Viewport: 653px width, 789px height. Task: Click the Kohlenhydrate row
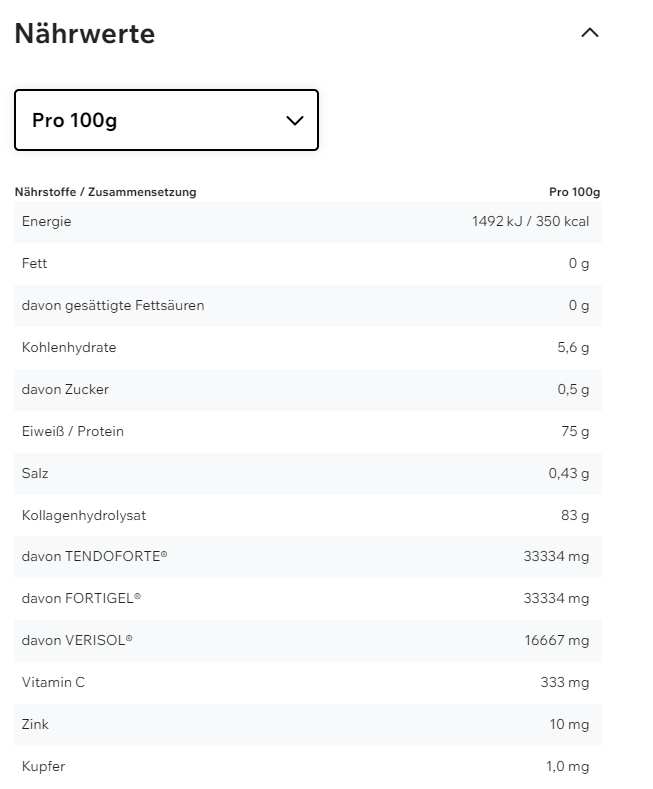307,348
